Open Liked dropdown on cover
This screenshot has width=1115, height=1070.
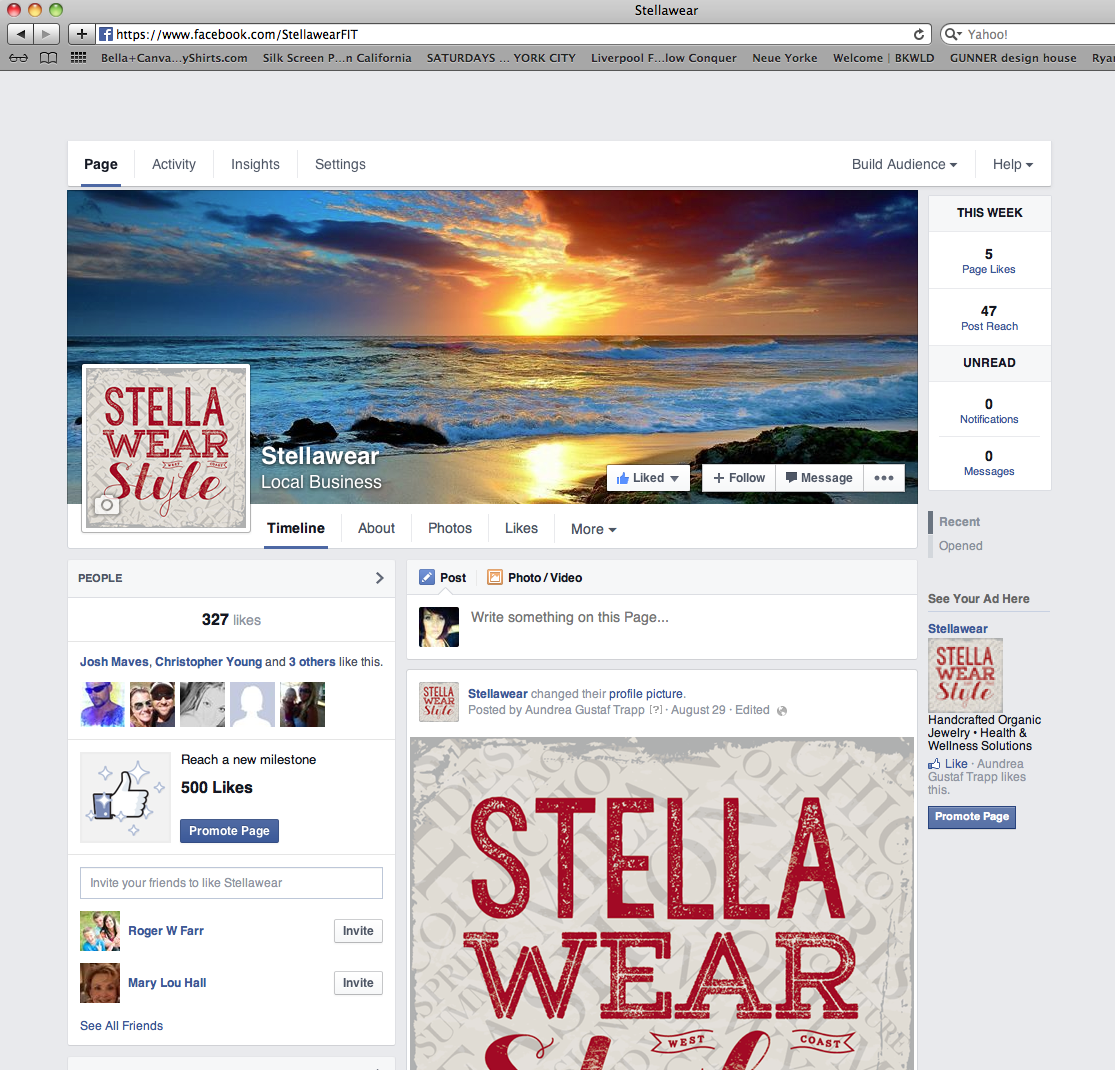coord(648,478)
